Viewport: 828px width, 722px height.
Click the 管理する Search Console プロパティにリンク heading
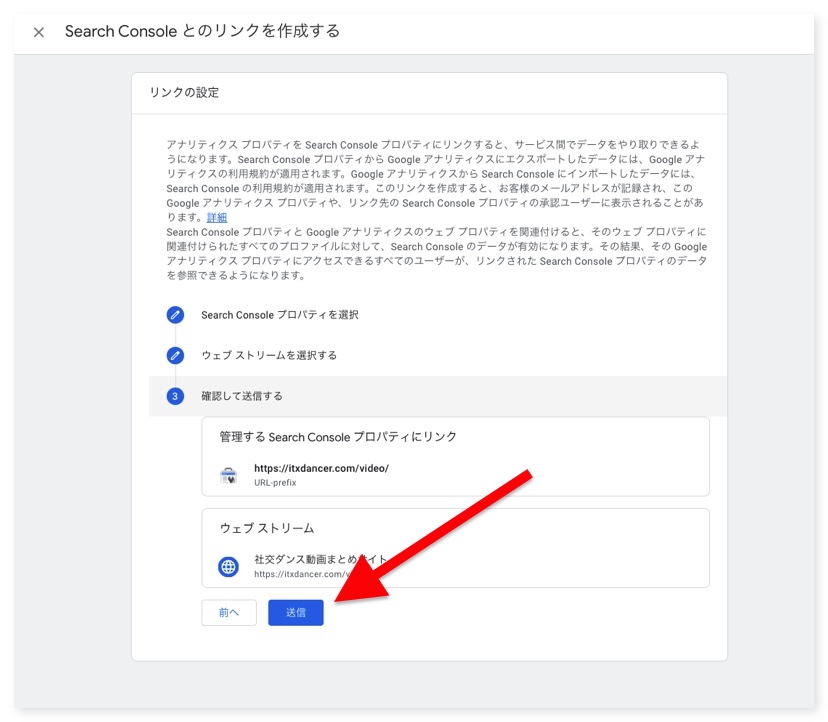(x=338, y=437)
